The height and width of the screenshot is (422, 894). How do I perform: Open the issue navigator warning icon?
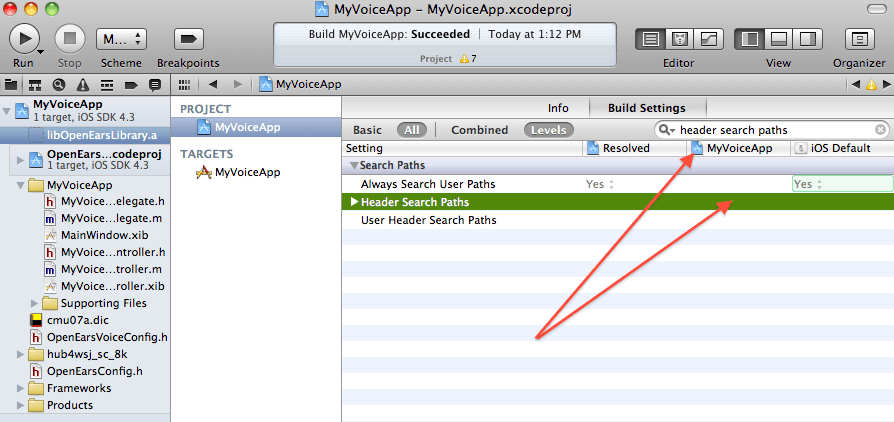pyautogui.click(x=81, y=85)
